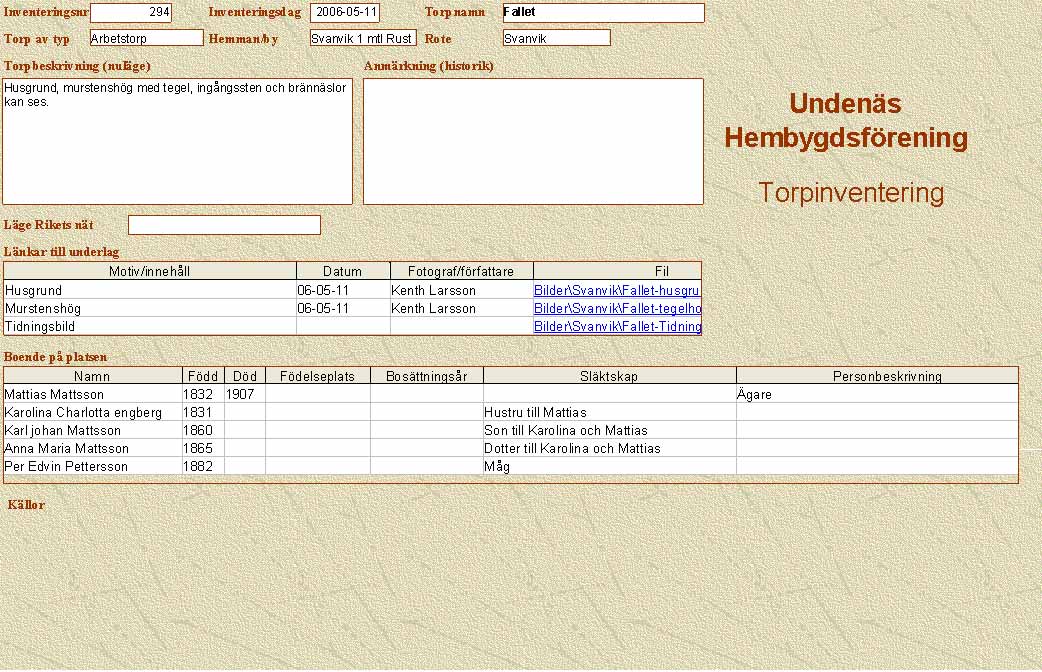Click the Torp namn field with Fallet
This screenshot has width=1042, height=672.
[603, 13]
